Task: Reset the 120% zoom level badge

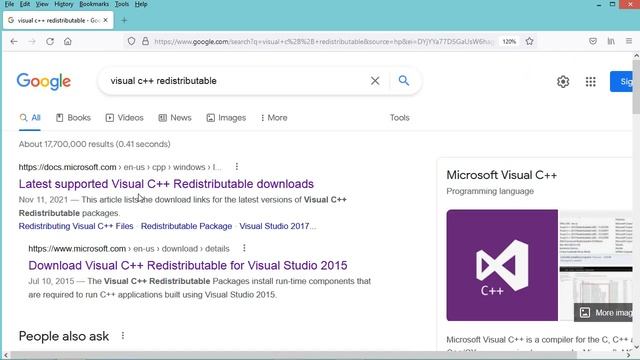Action: pos(509,42)
